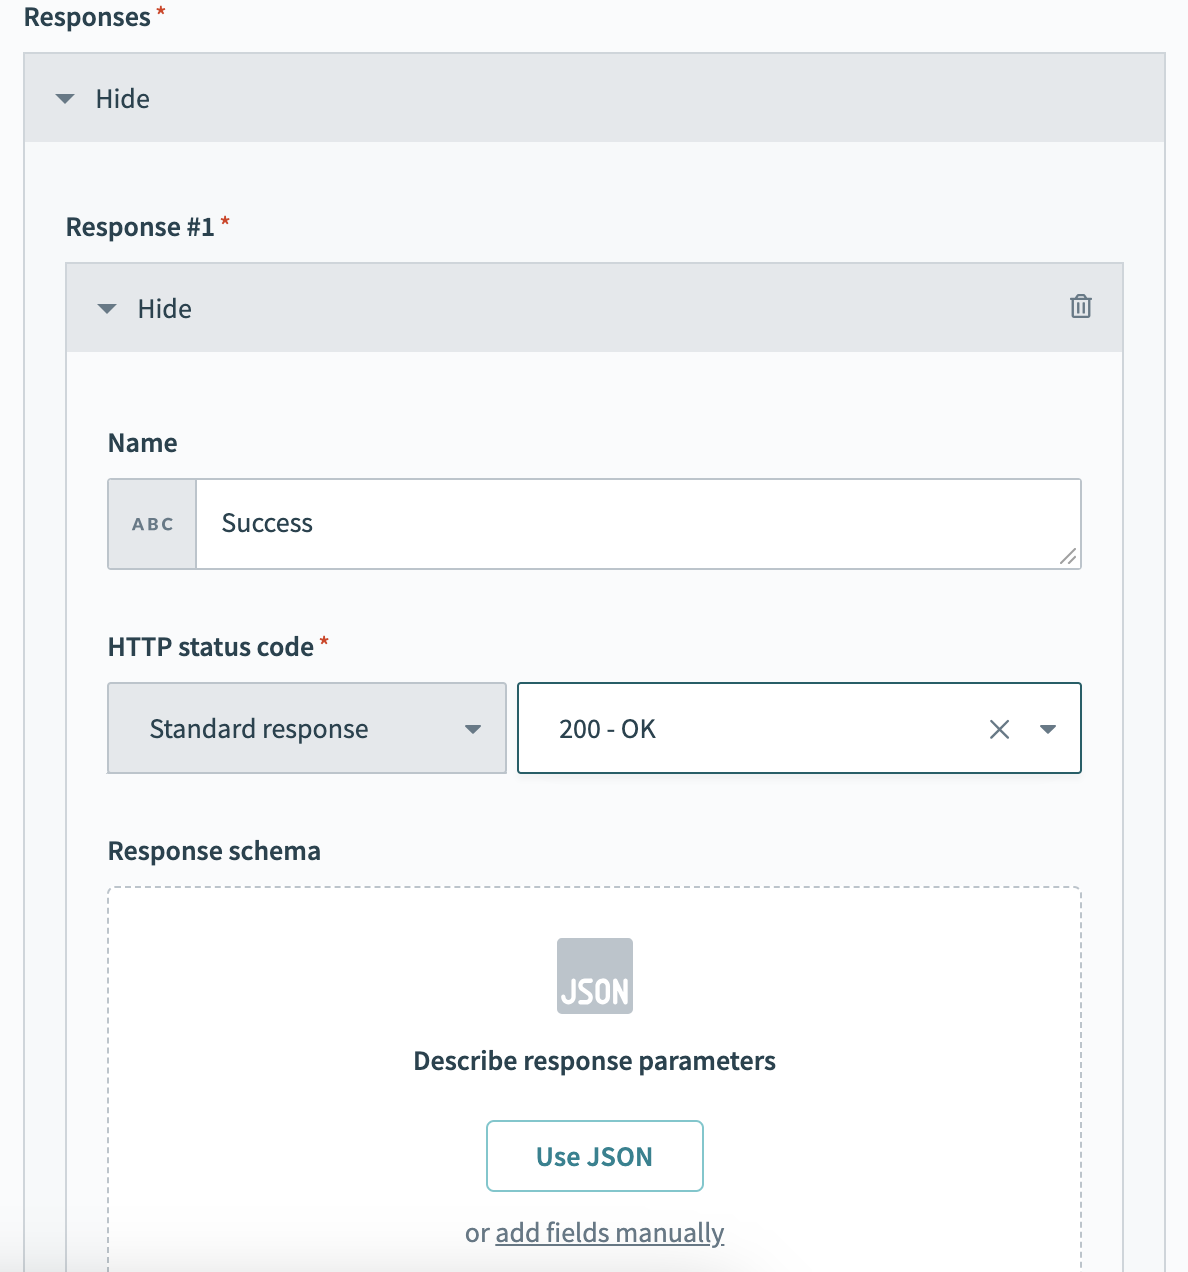Screen dimensions: 1188x1272
Task: Click the Describe response parameters text
Action: [x=594, y=1060]
